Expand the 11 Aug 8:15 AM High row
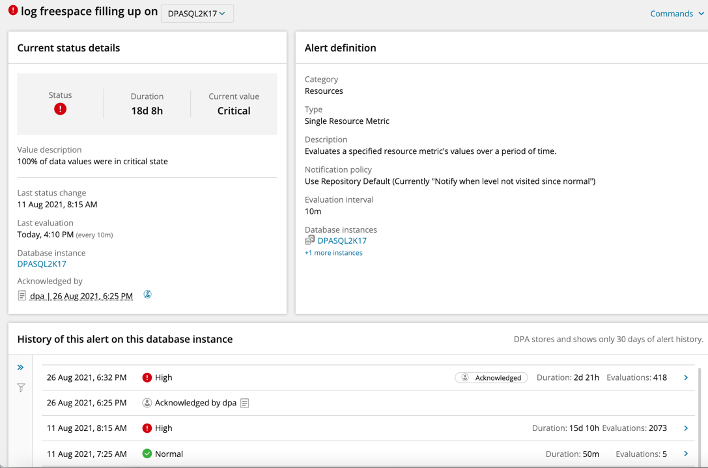 (685, 428)
